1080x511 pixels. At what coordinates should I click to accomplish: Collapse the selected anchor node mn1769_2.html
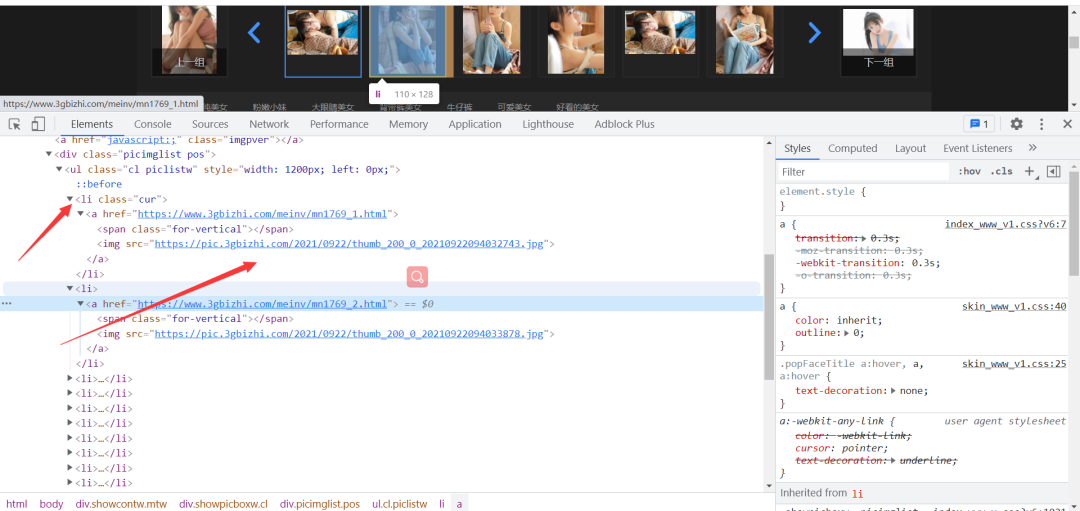click(x=80, y=304)
